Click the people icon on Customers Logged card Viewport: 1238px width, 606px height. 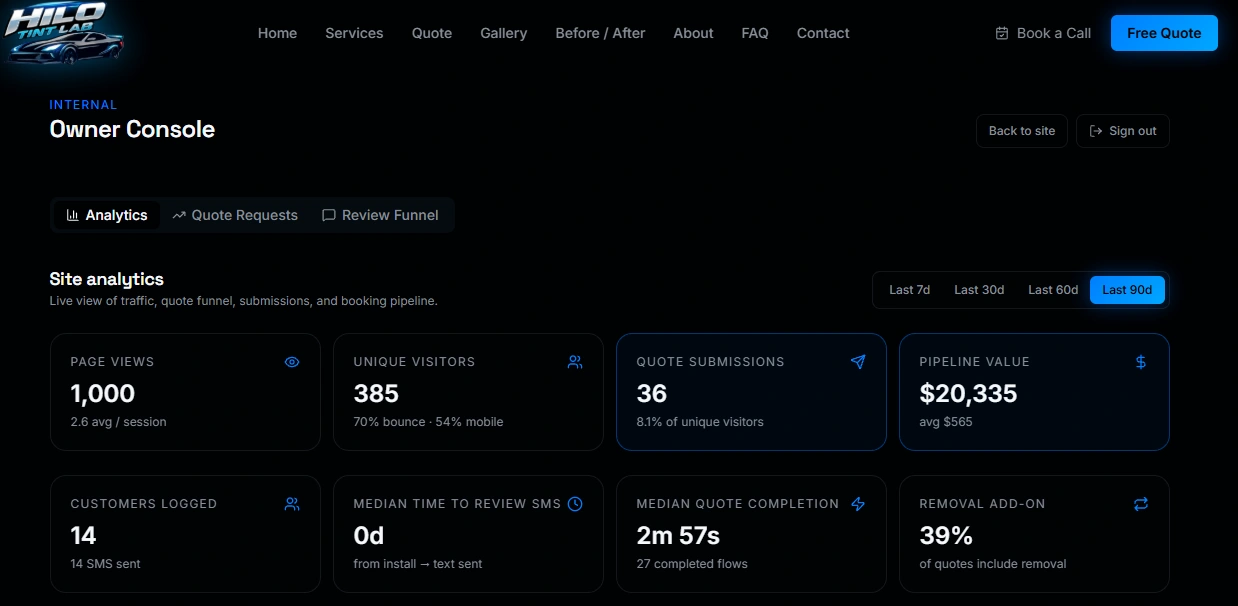[292, 504]
